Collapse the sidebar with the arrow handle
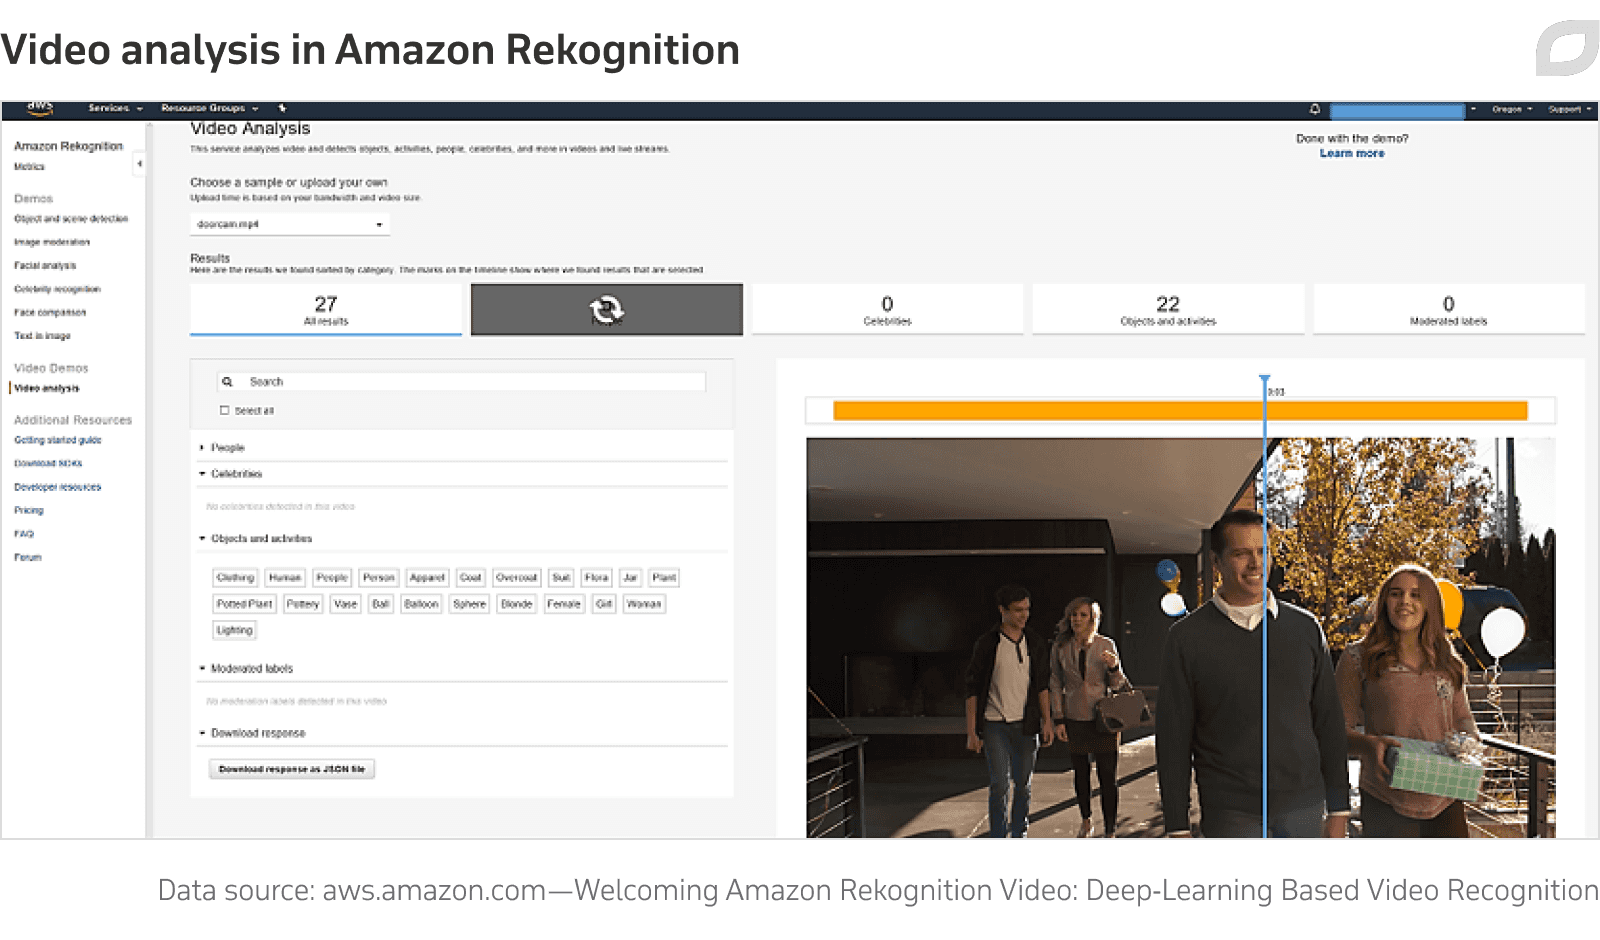The width and height of the screenshot is (1600, 940). click(139, 163)
